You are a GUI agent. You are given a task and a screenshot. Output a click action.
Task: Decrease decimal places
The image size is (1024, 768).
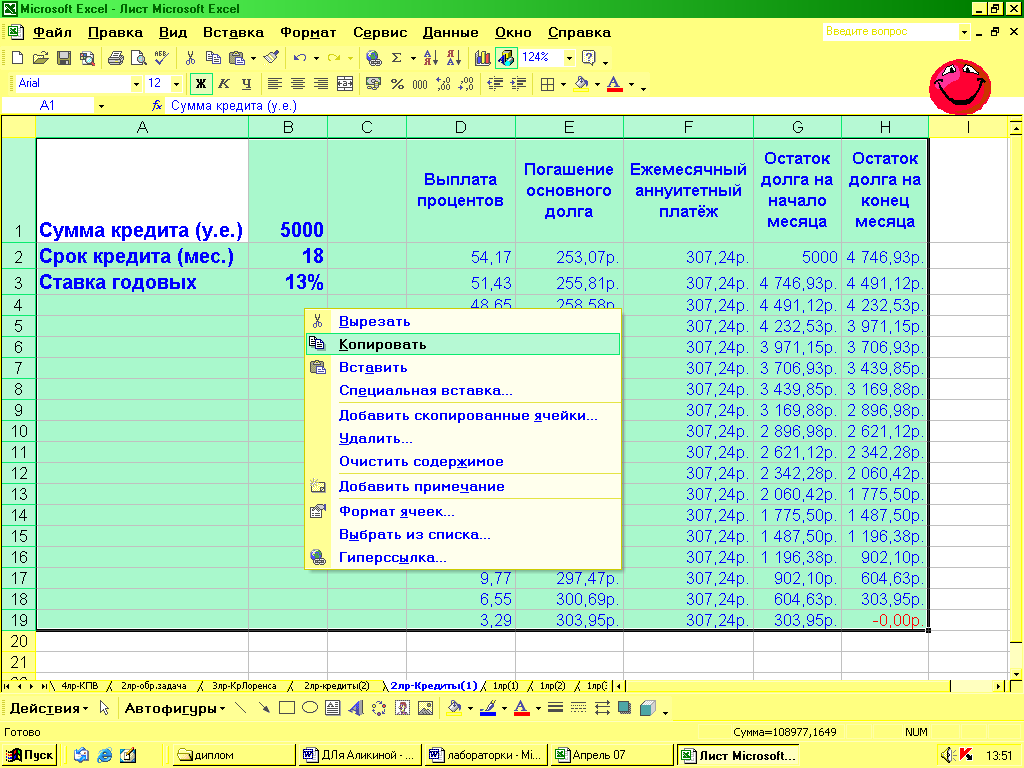tap(466, 84)
